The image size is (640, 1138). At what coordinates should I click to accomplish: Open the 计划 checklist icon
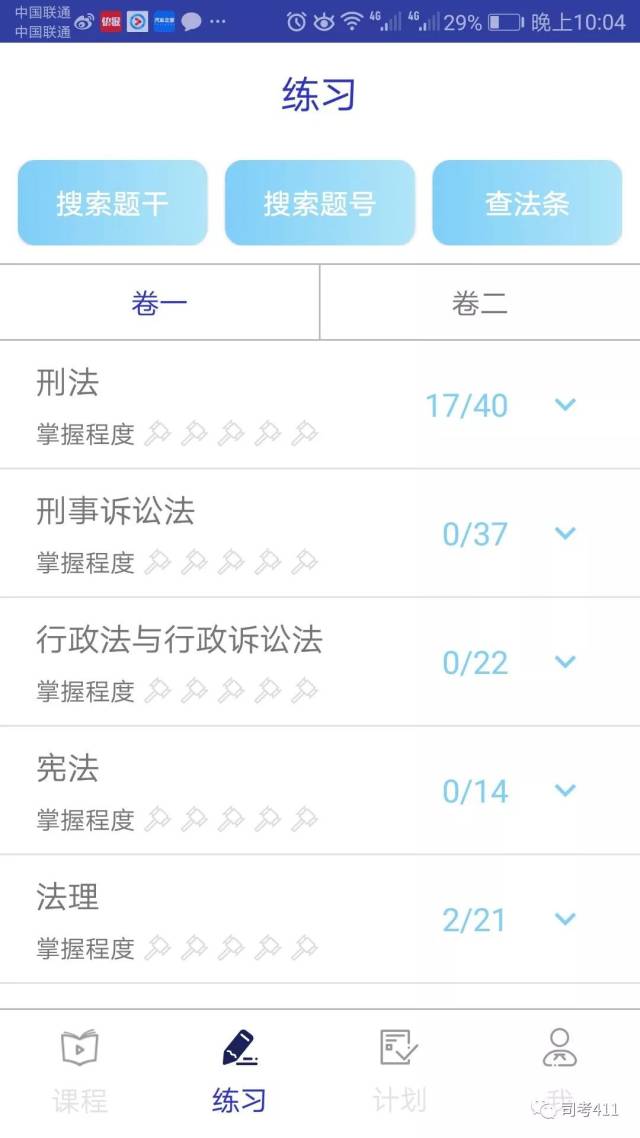(399, 1048)
